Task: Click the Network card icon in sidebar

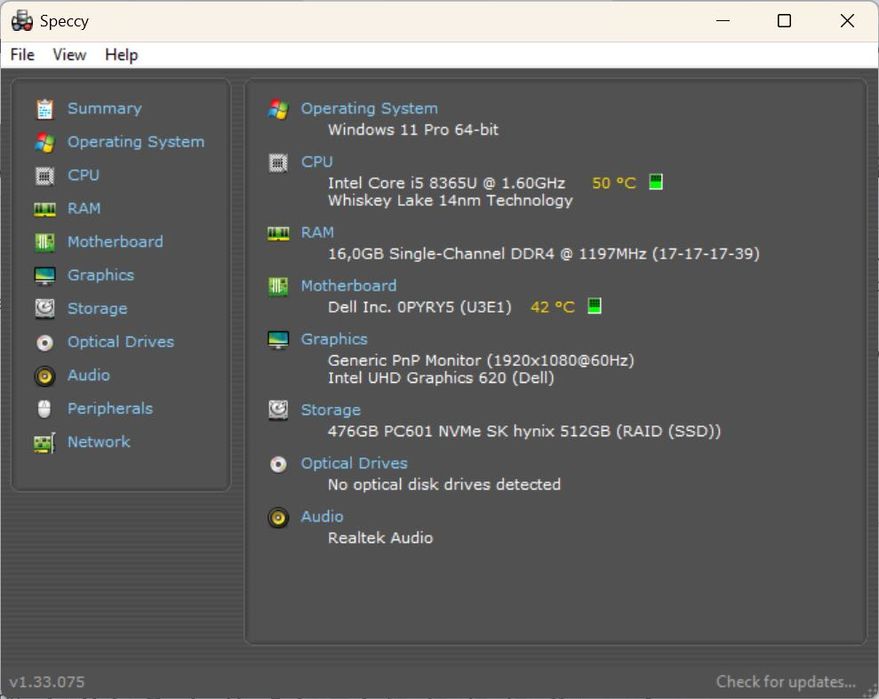Action: coord(45,443)
